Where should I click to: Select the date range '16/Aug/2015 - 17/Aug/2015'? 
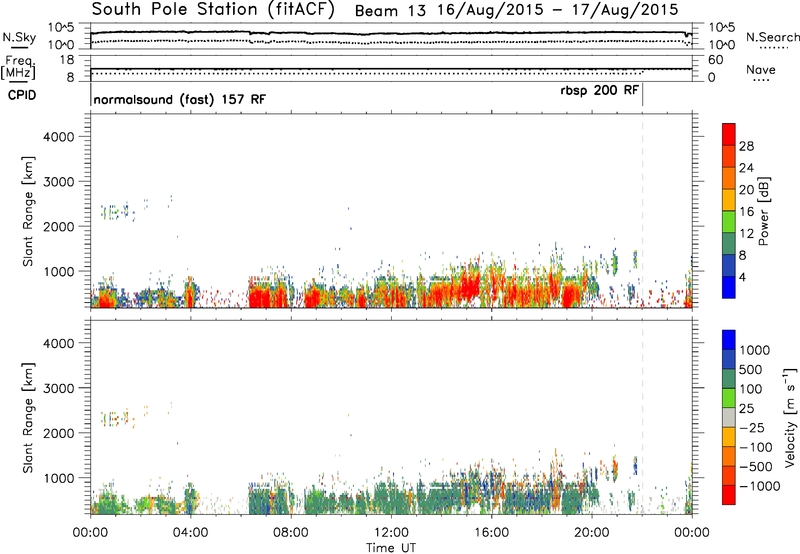point(558,10)
